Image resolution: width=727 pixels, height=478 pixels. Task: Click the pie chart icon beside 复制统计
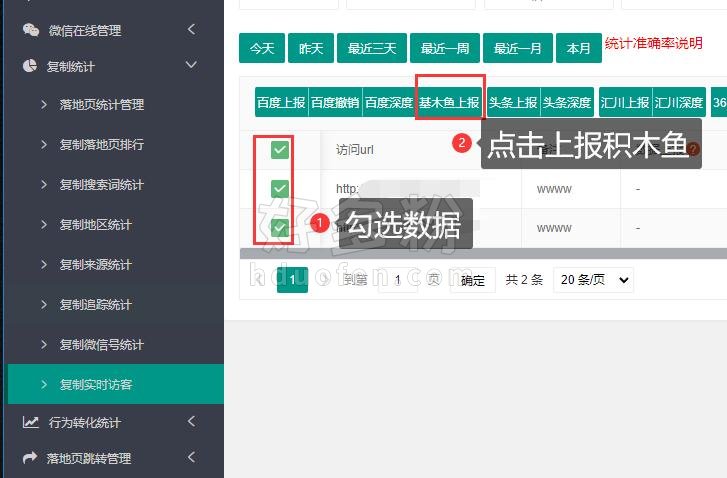click(x=30, y=66)
